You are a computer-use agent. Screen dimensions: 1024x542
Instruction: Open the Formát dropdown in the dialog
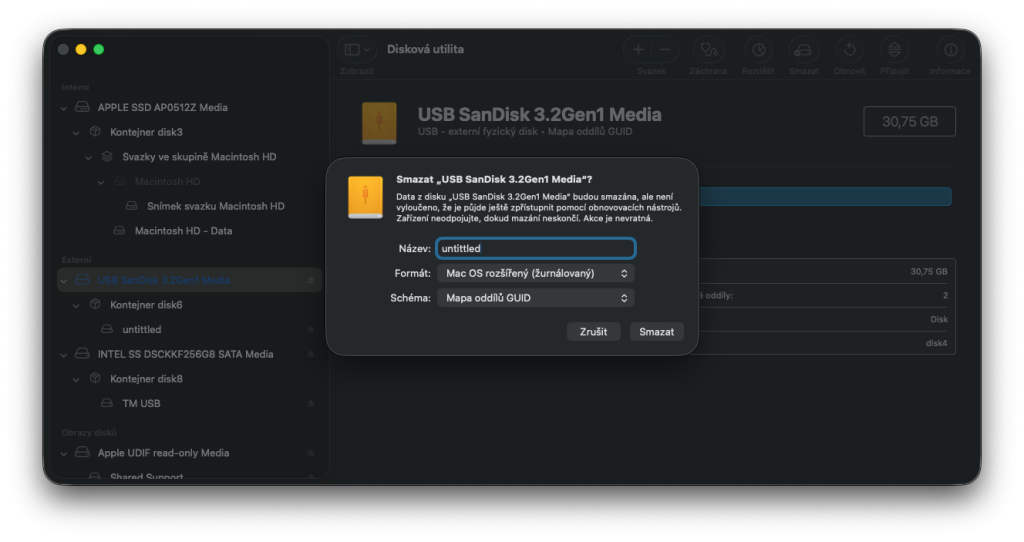click(x=535, y=273)
